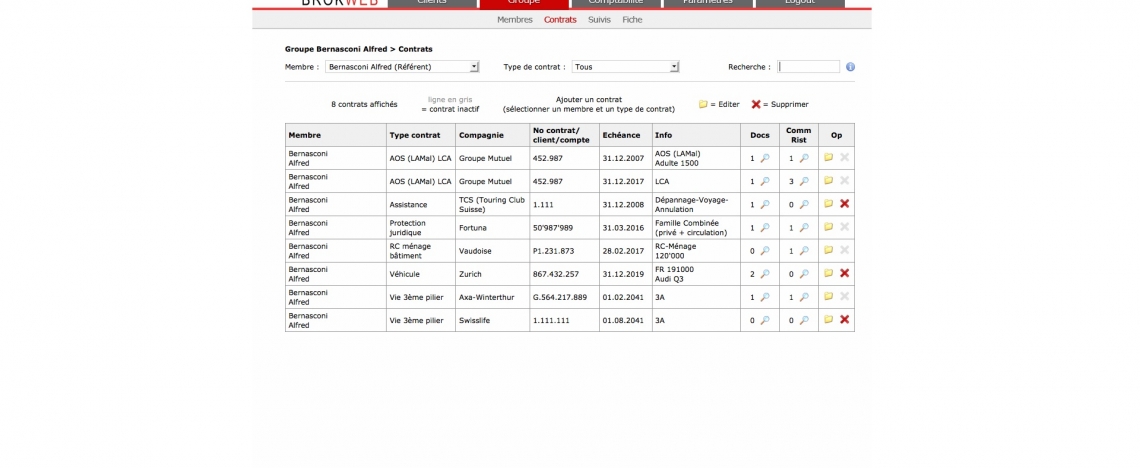1140x468 pixels.
Task: Click the Ajouter un contrat link
Action: (589, 100)
